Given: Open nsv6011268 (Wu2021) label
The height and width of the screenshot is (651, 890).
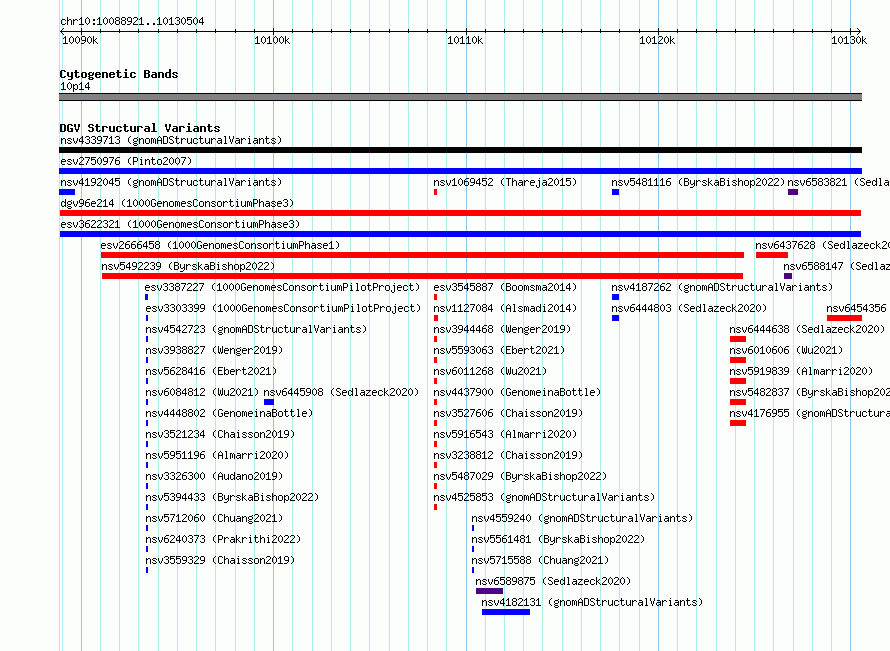Looking at the screenshot, I should (490, 371).
